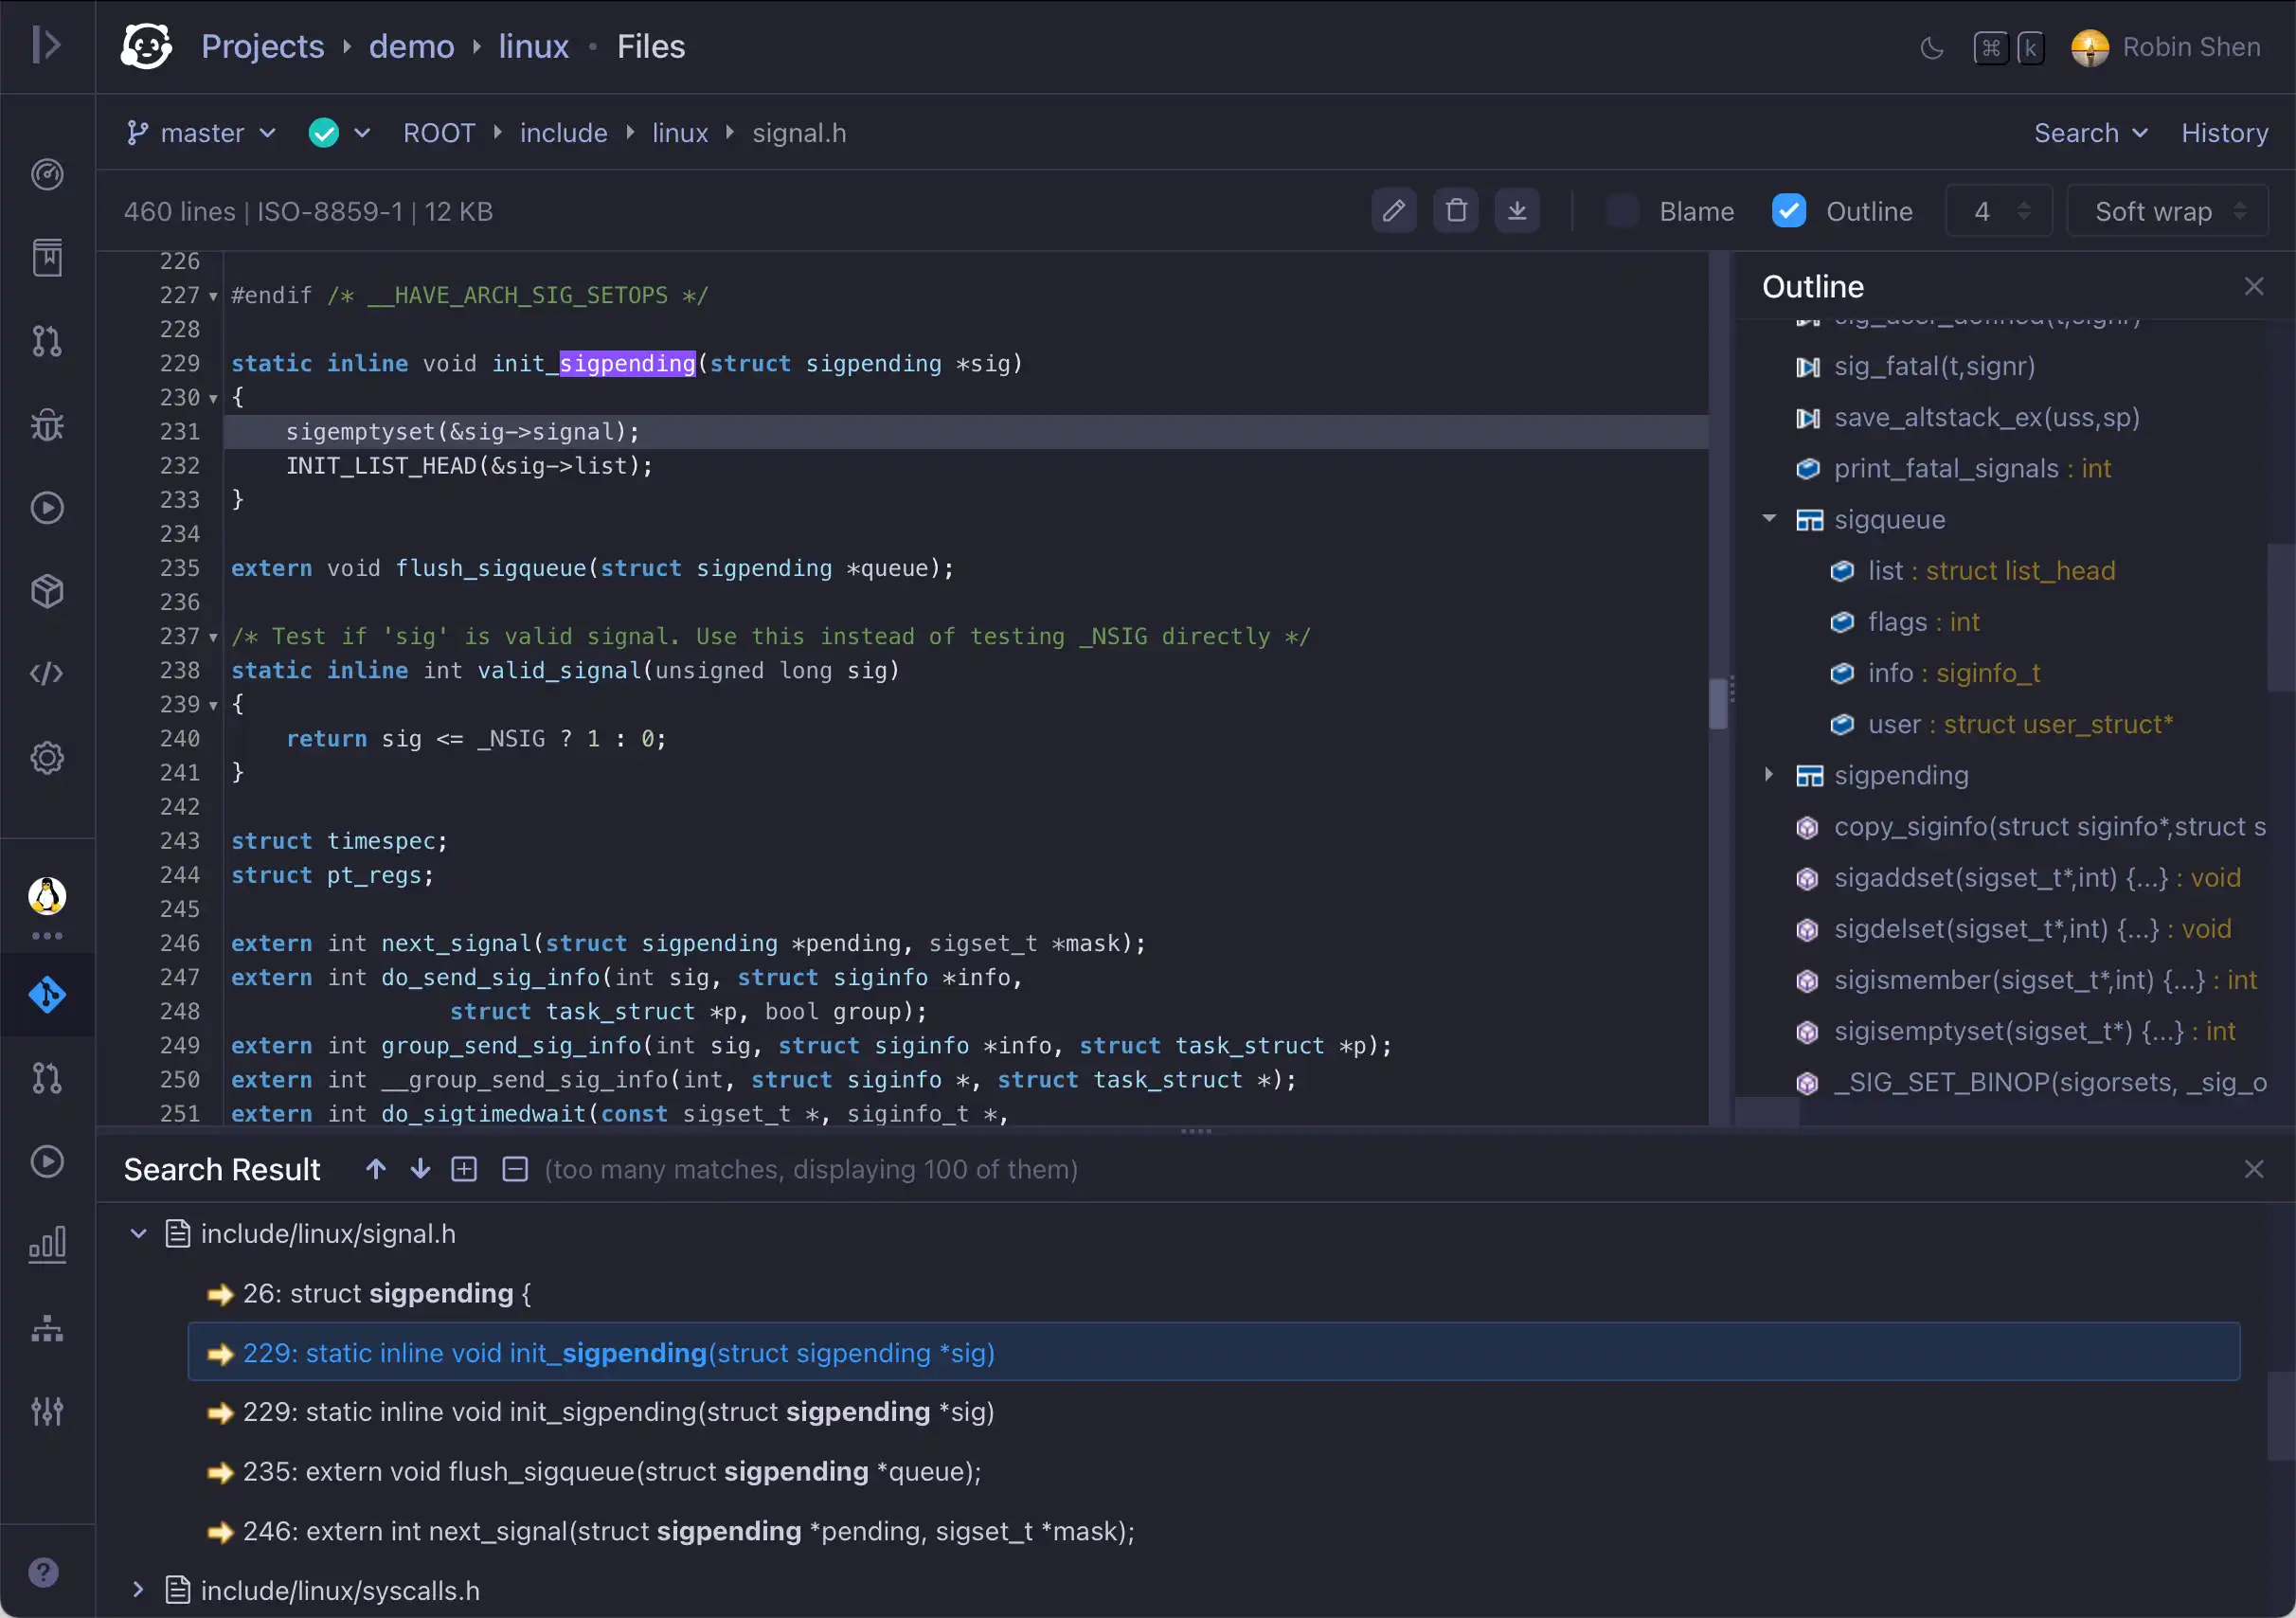Uncheck the Outline checkbox
This screenshot has height=1618, width=2296.
1788,211
